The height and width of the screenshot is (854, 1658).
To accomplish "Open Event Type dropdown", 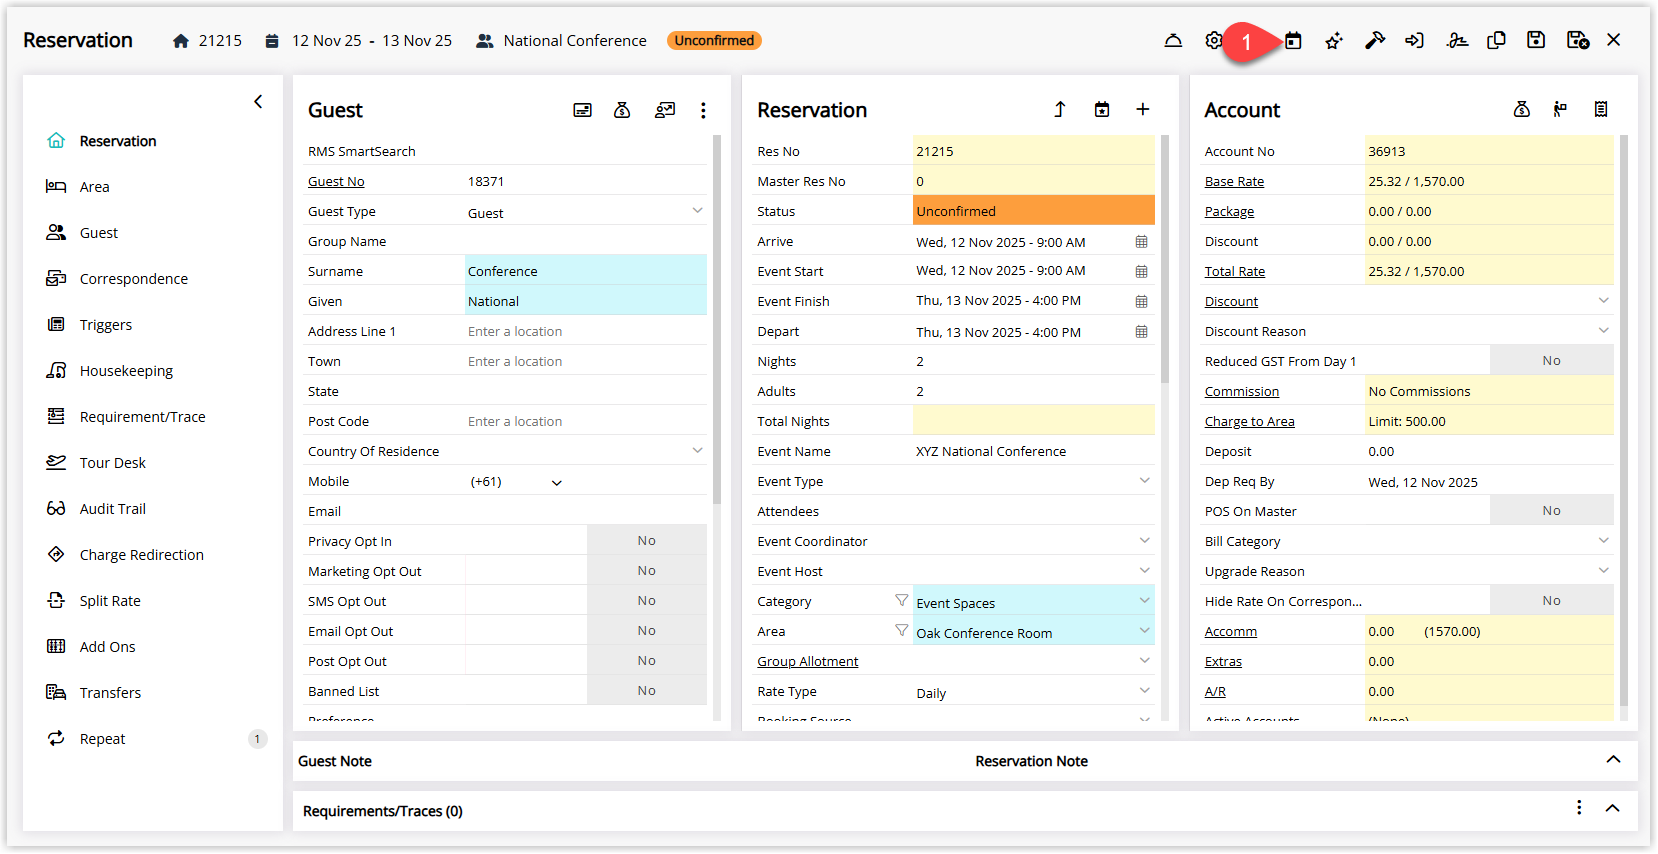I will pyautogui.click(x=1144, y=481).
